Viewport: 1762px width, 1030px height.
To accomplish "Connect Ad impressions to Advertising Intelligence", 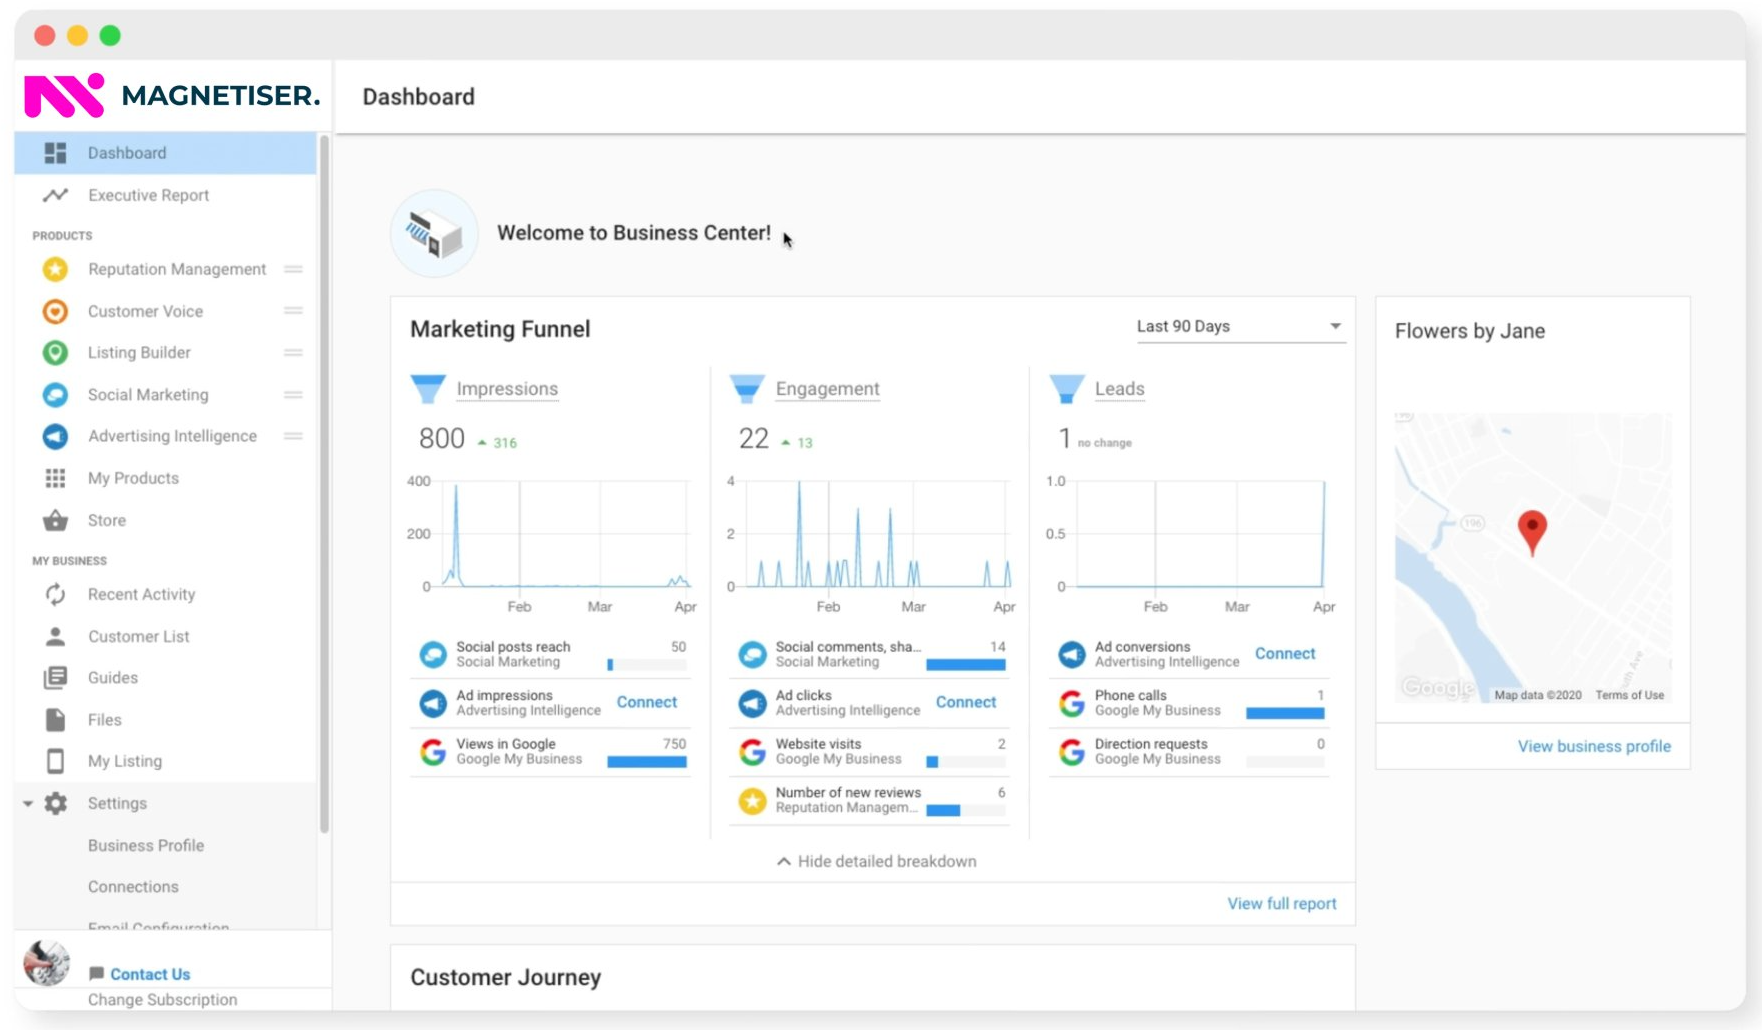I will click(647, 702).
